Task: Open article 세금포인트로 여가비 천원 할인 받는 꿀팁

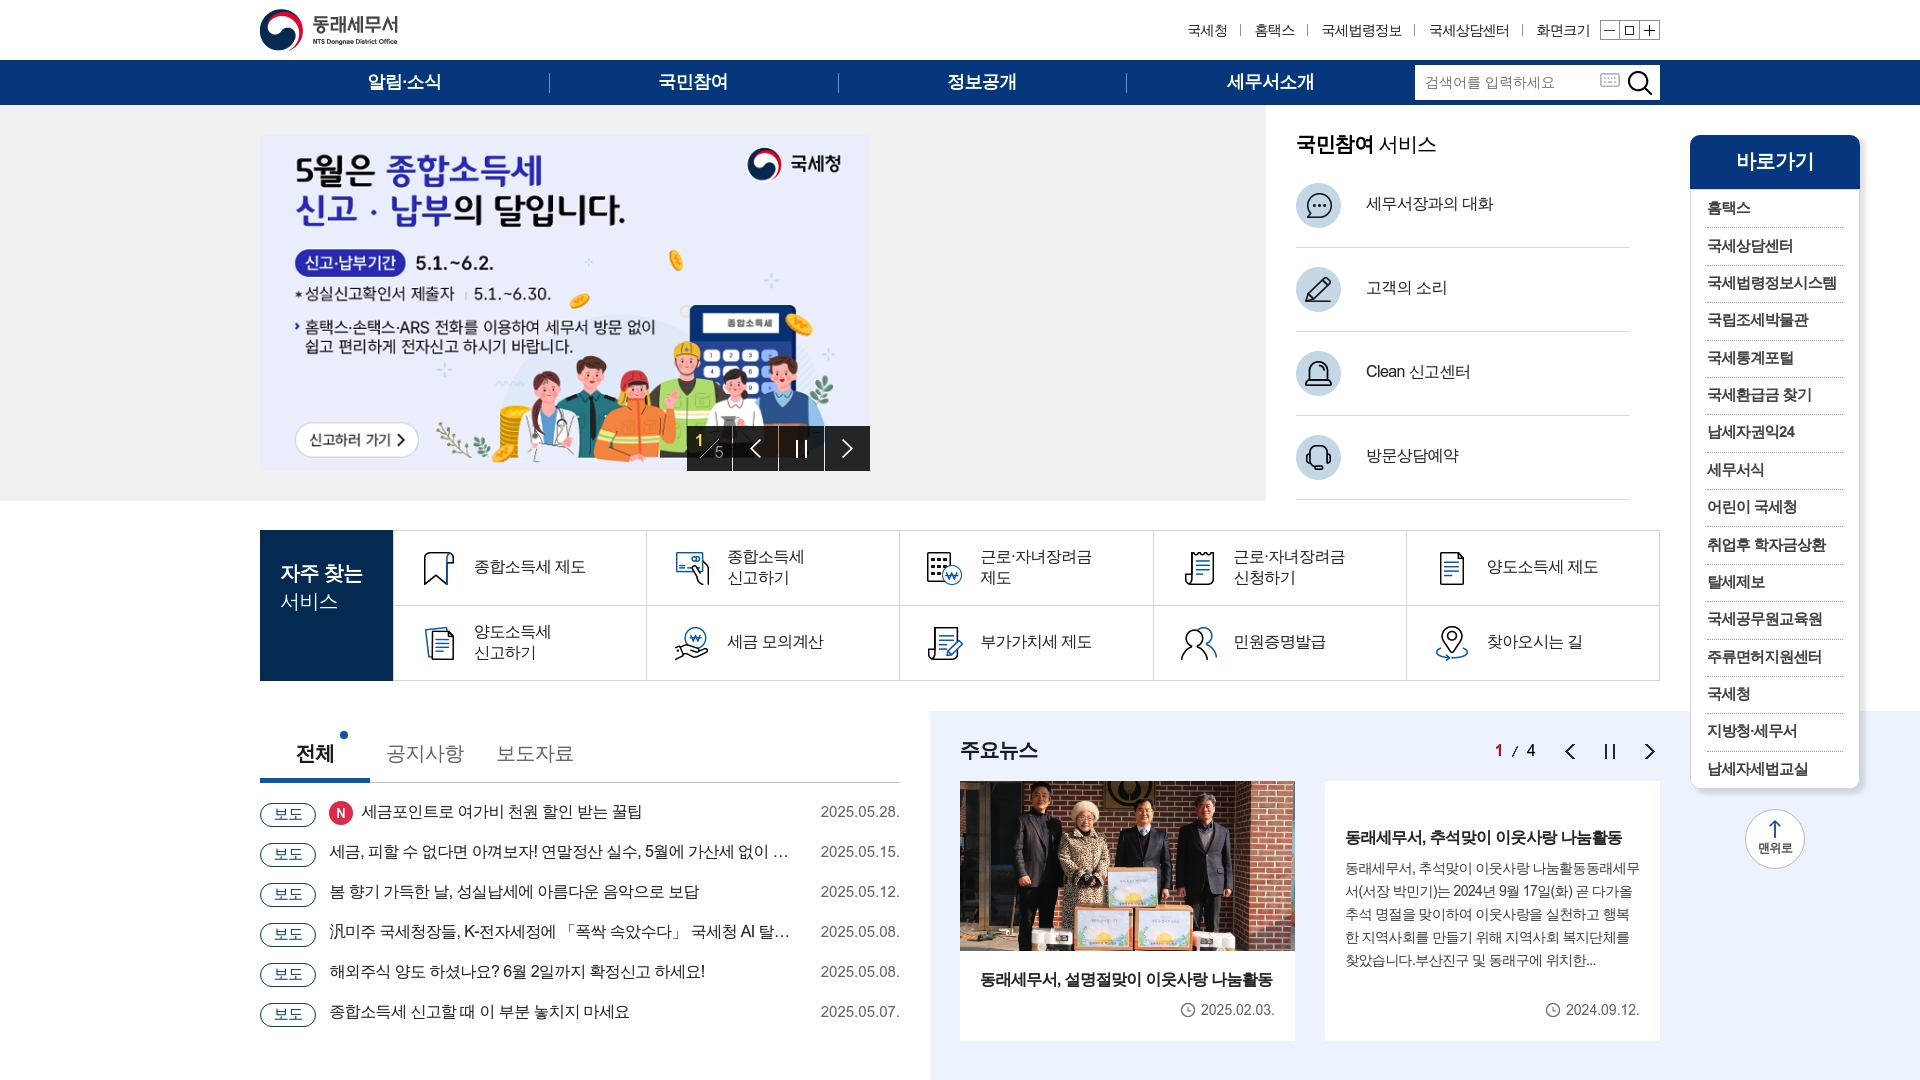Action: click(x=501, y=812)
